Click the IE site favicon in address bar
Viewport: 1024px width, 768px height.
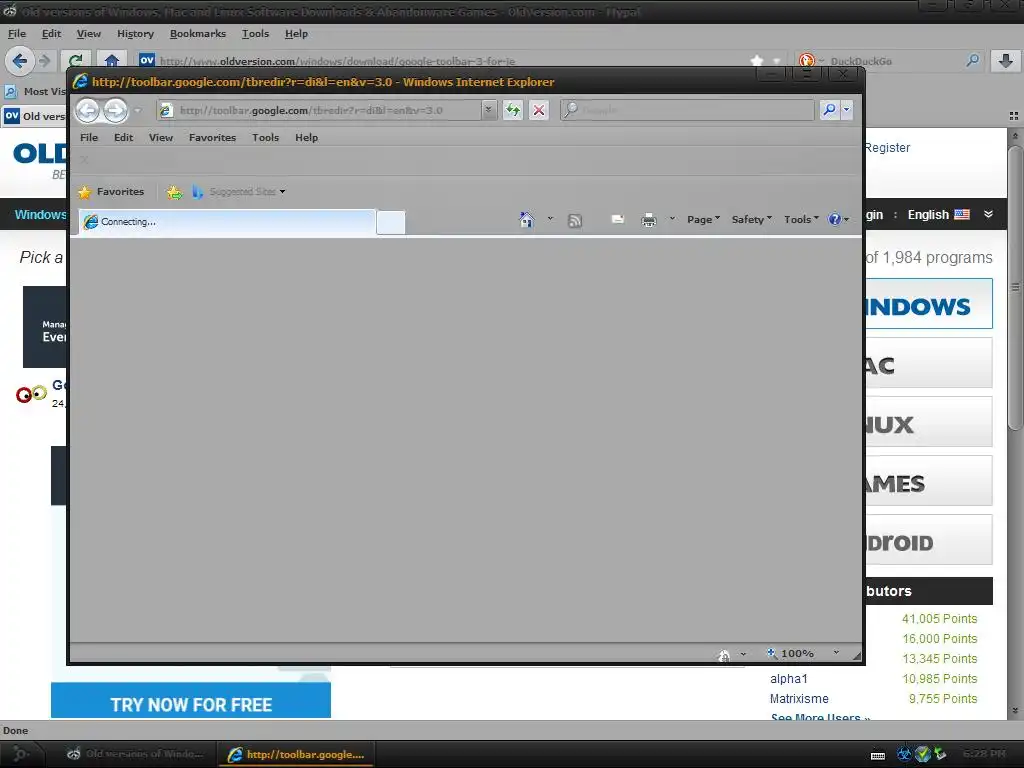click(x=166, y=110)
